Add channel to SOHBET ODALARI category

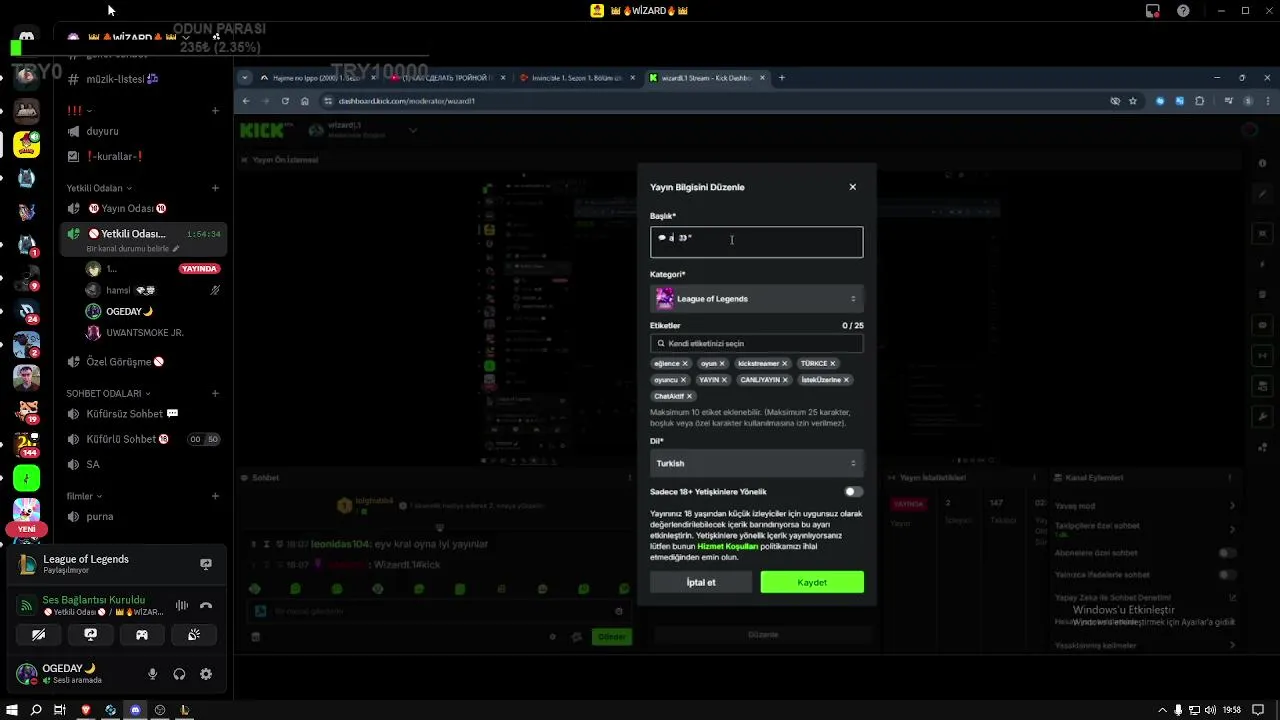[x=215, y=393]
